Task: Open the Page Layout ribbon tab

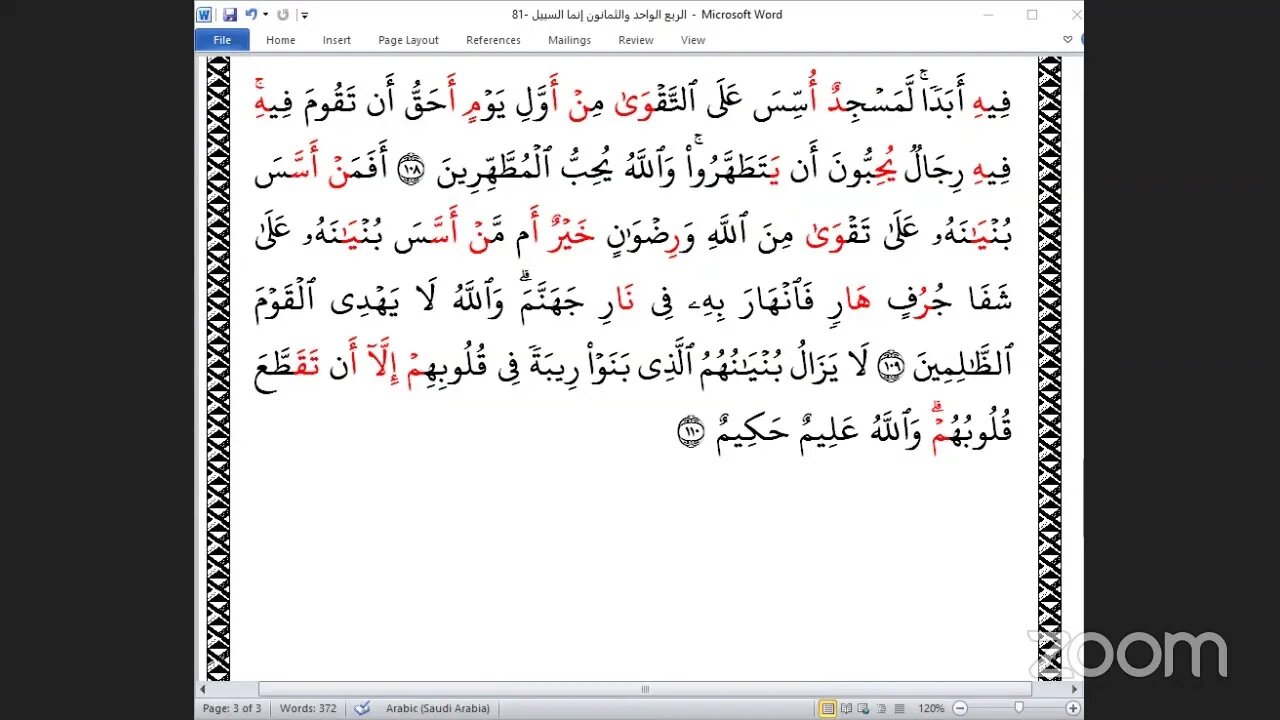Action: [408, 40]
